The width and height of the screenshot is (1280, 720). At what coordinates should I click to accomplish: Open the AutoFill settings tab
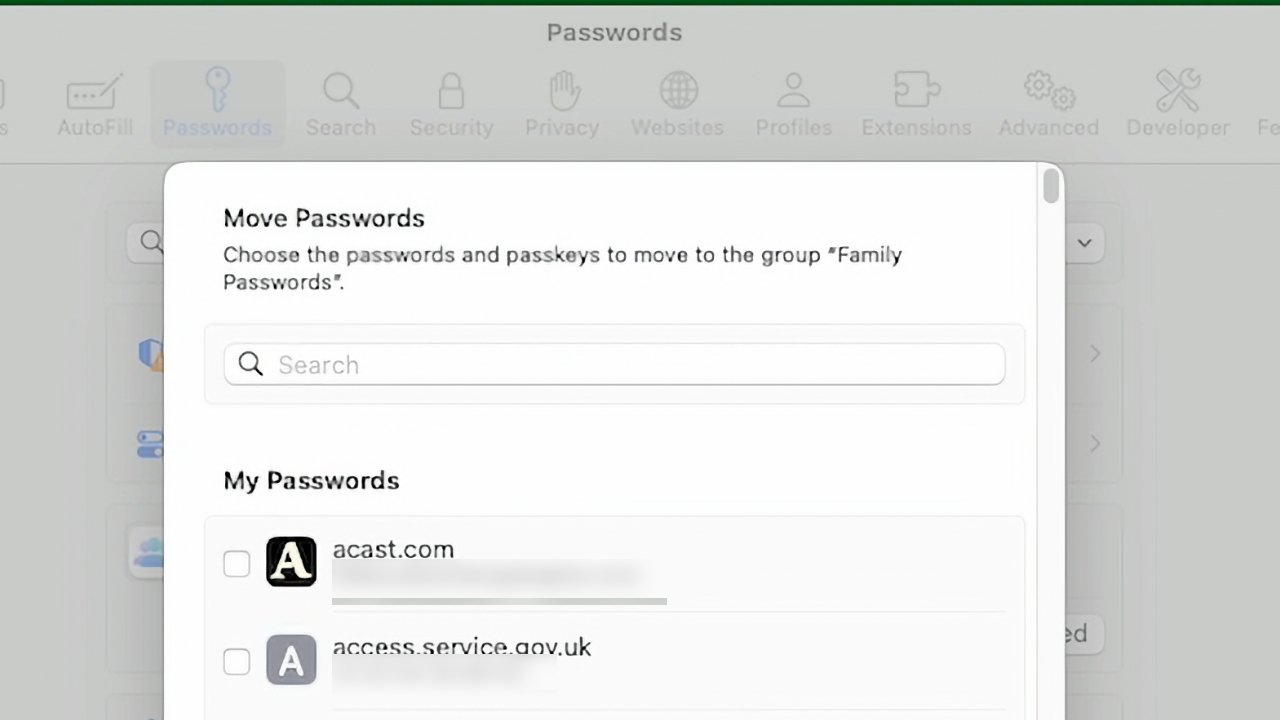pyautogui.click(x=95, y=104)
